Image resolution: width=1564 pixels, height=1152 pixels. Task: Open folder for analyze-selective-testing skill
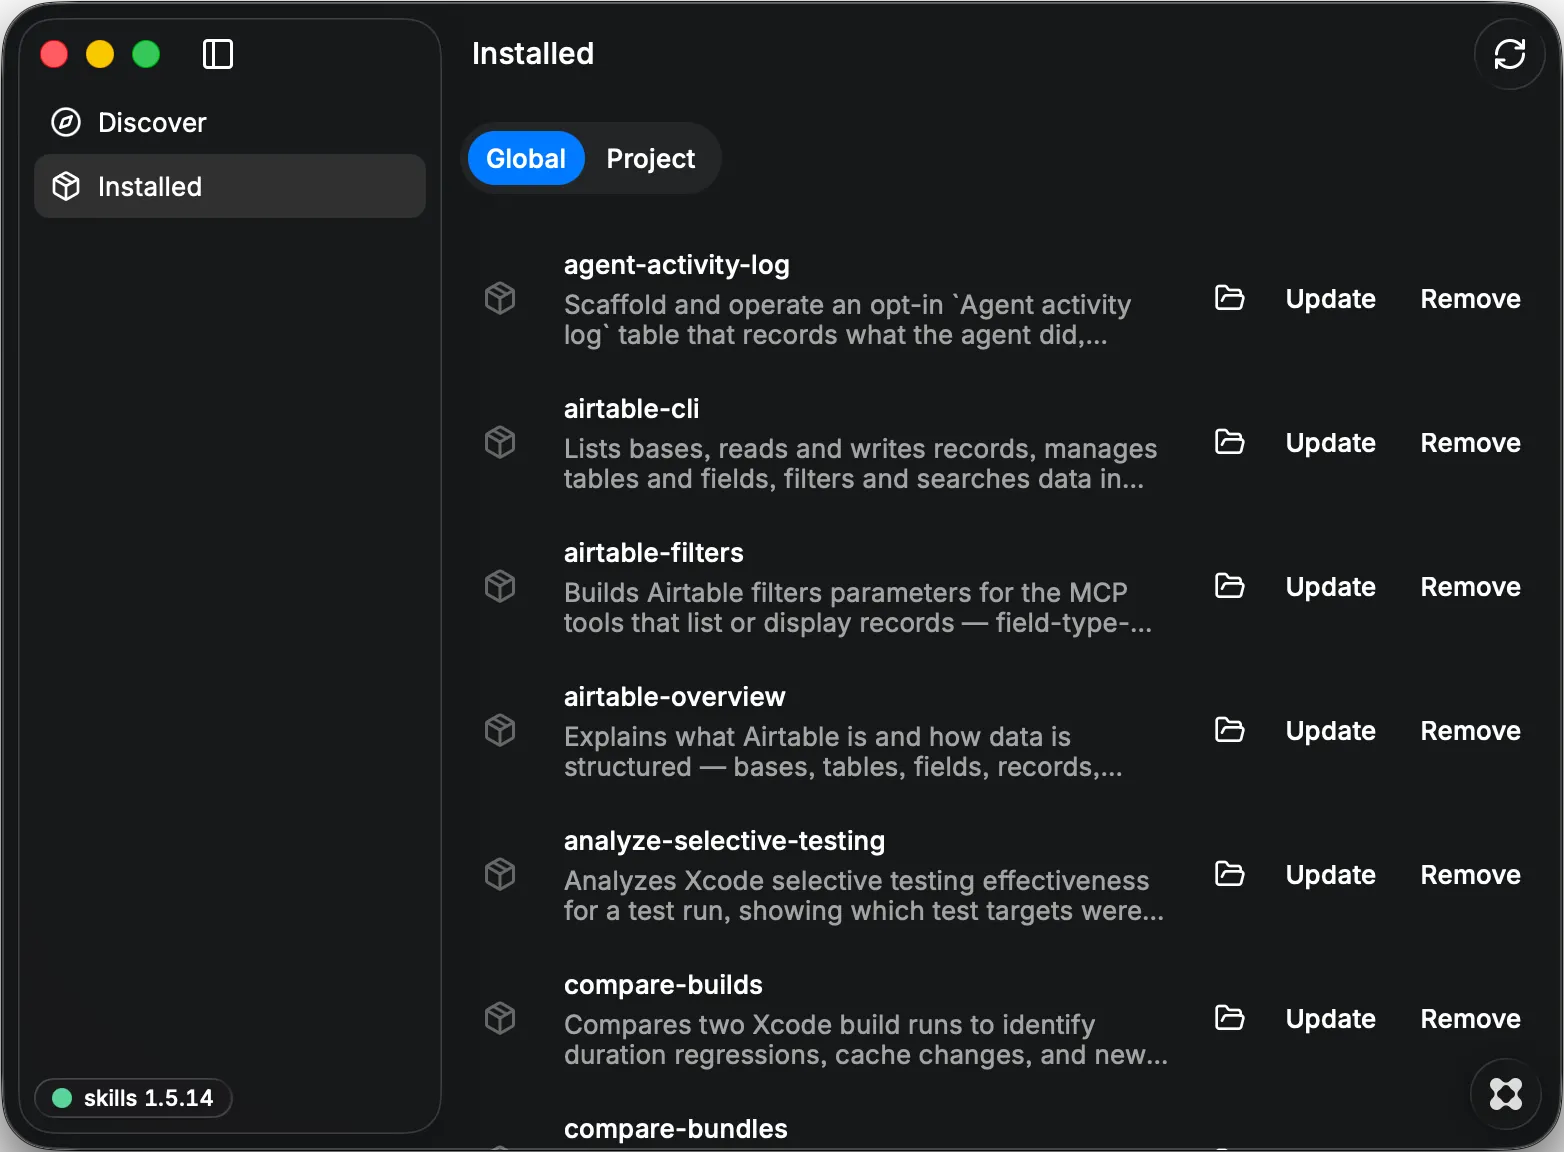(x=1229, y=874)
